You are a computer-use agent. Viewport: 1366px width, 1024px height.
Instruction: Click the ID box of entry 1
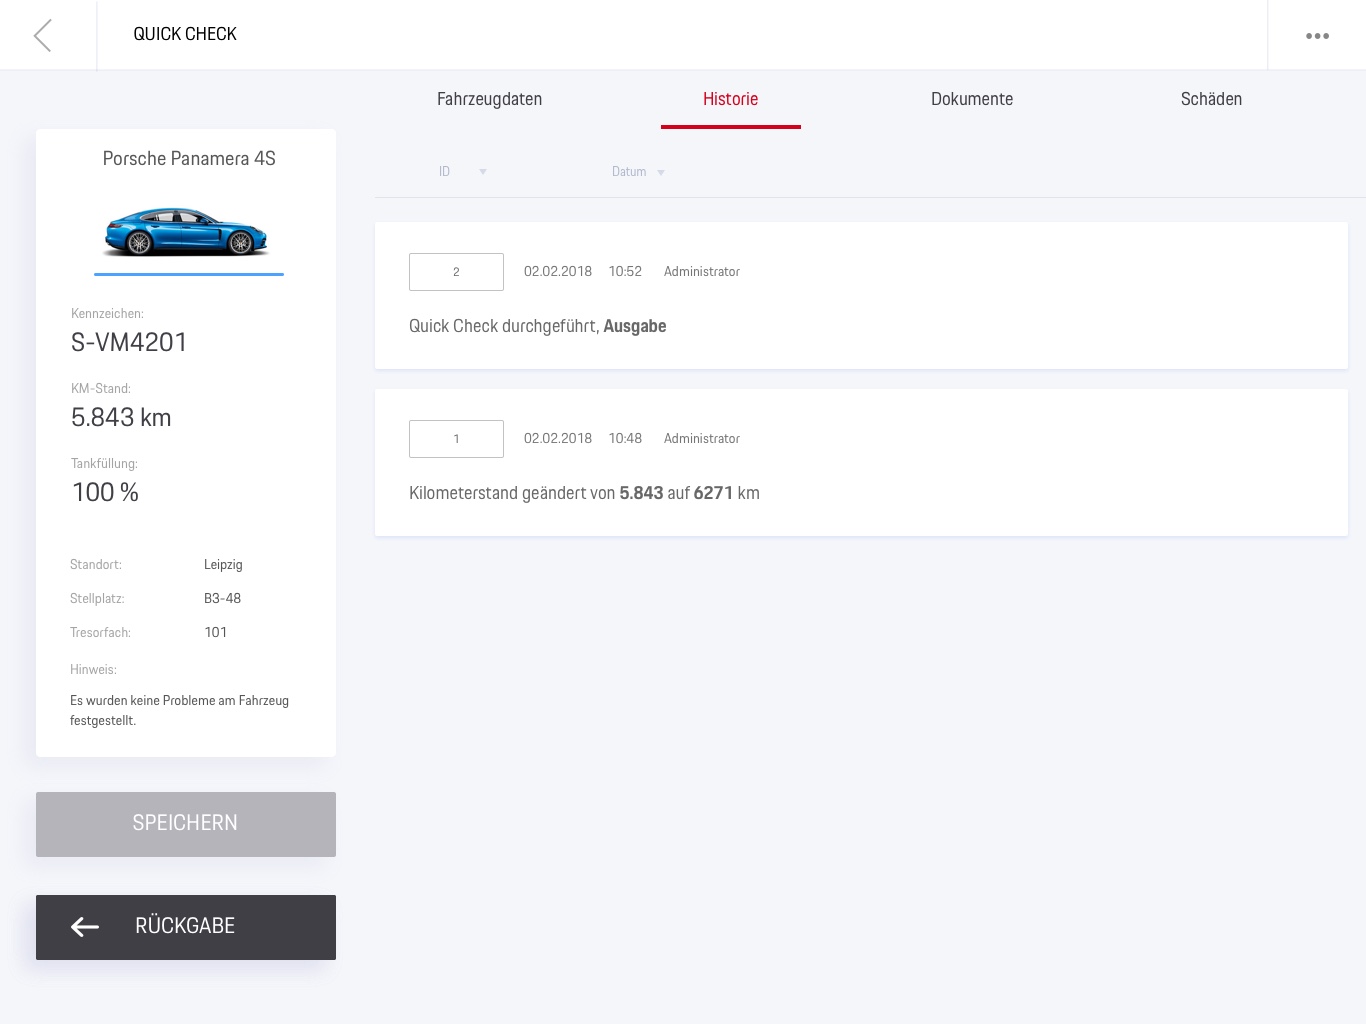(456, 439)
